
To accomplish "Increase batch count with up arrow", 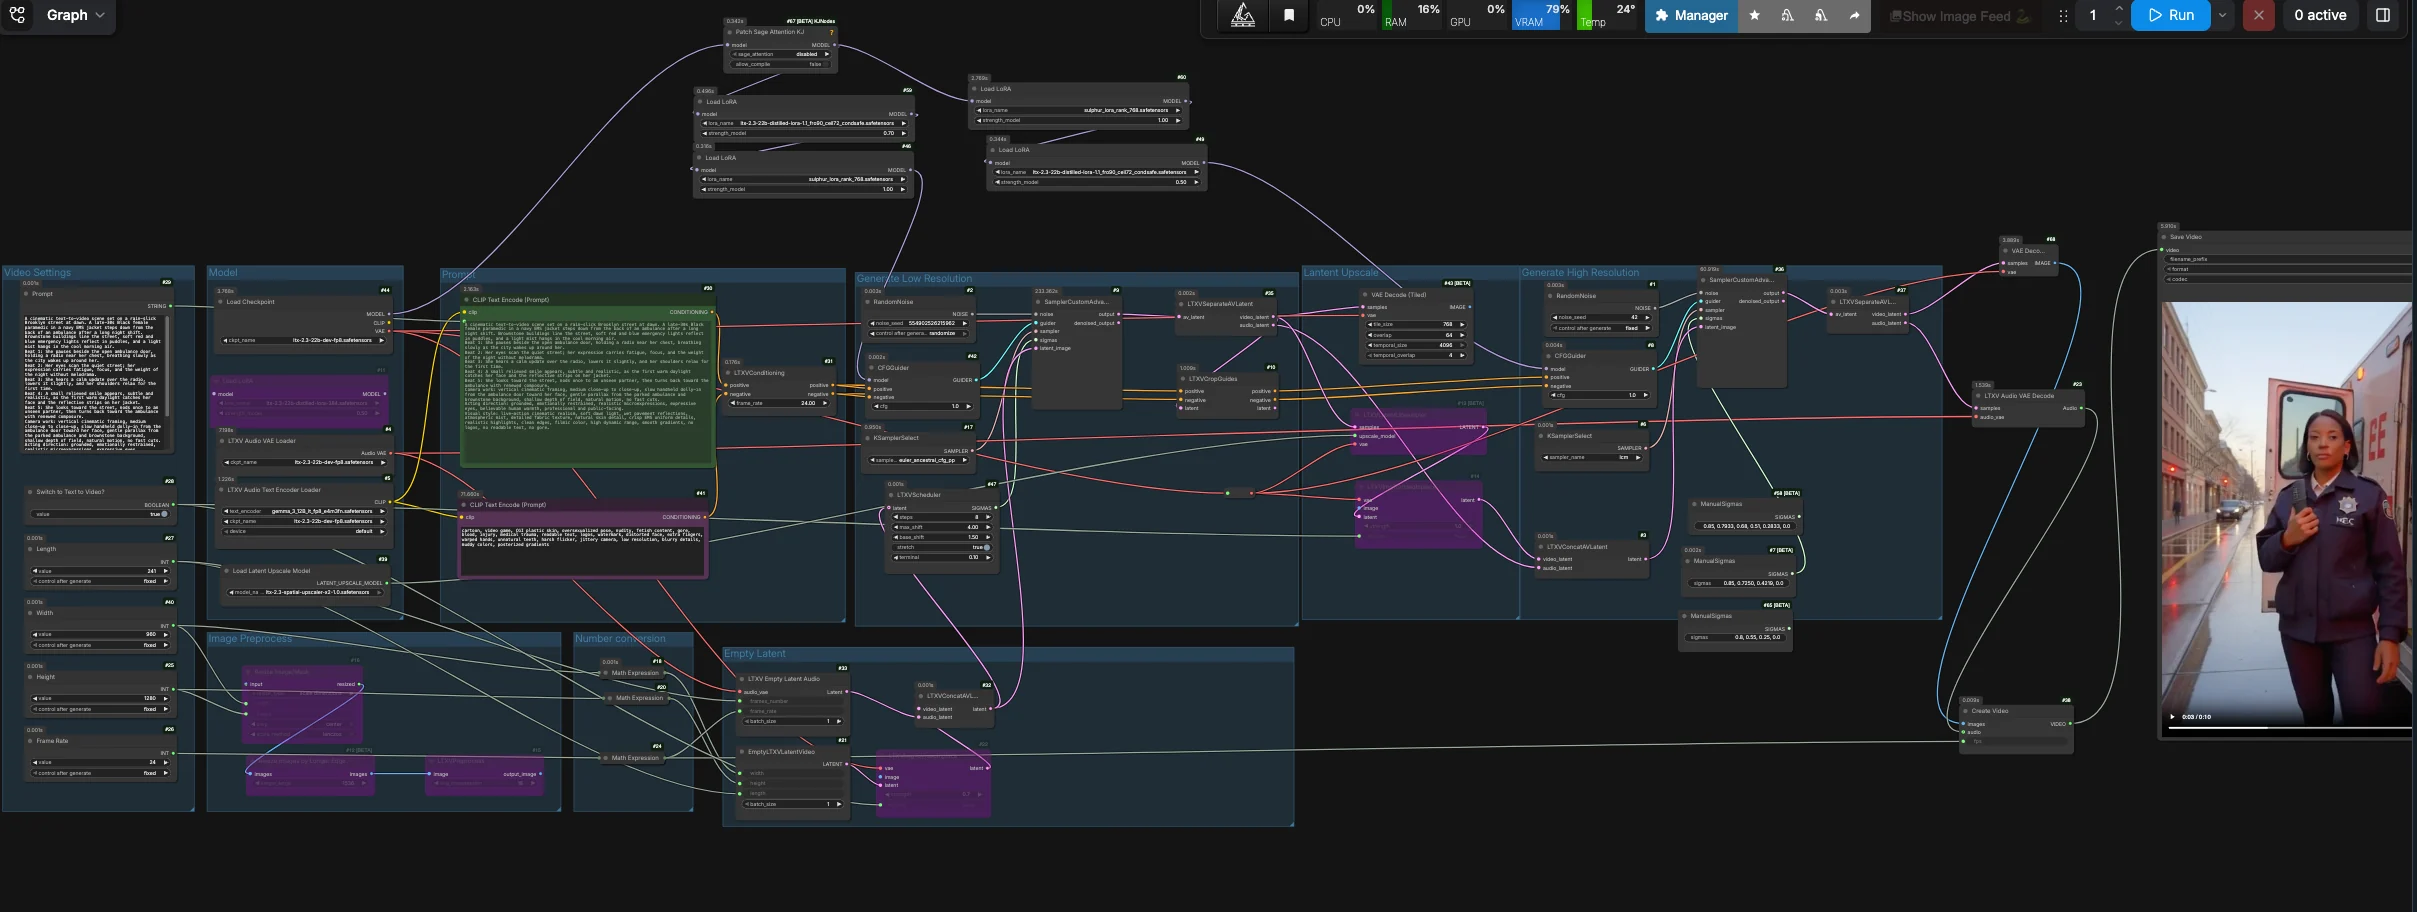I will (2119, 9).
